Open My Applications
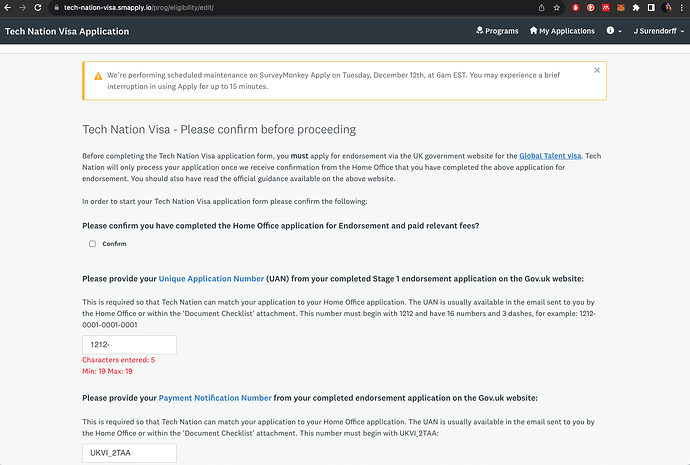 pyautogui.click(x=562, y=31)
